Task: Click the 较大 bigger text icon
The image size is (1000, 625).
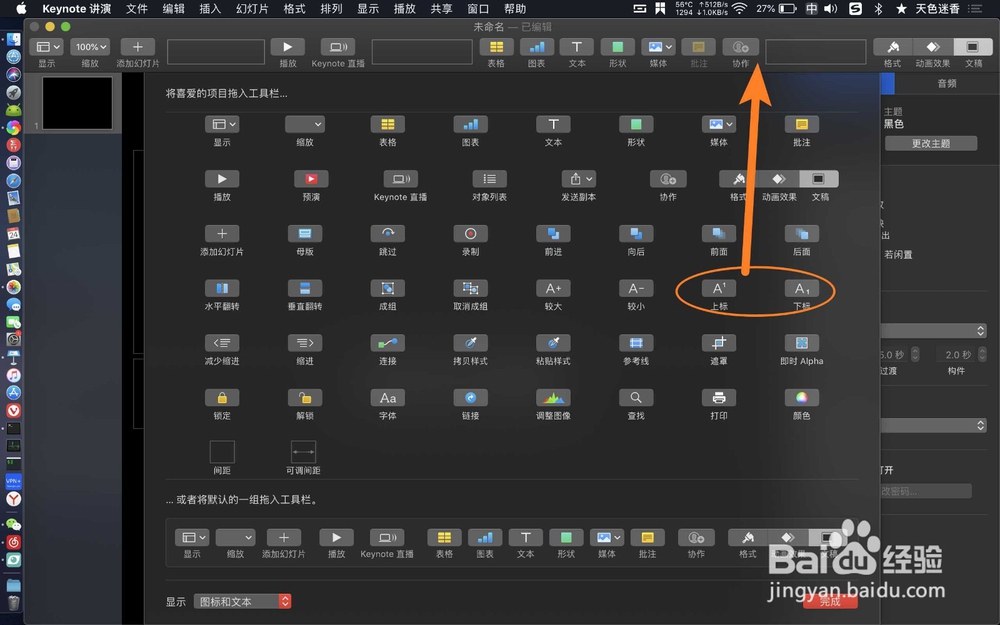Action: tap(554, 288)
